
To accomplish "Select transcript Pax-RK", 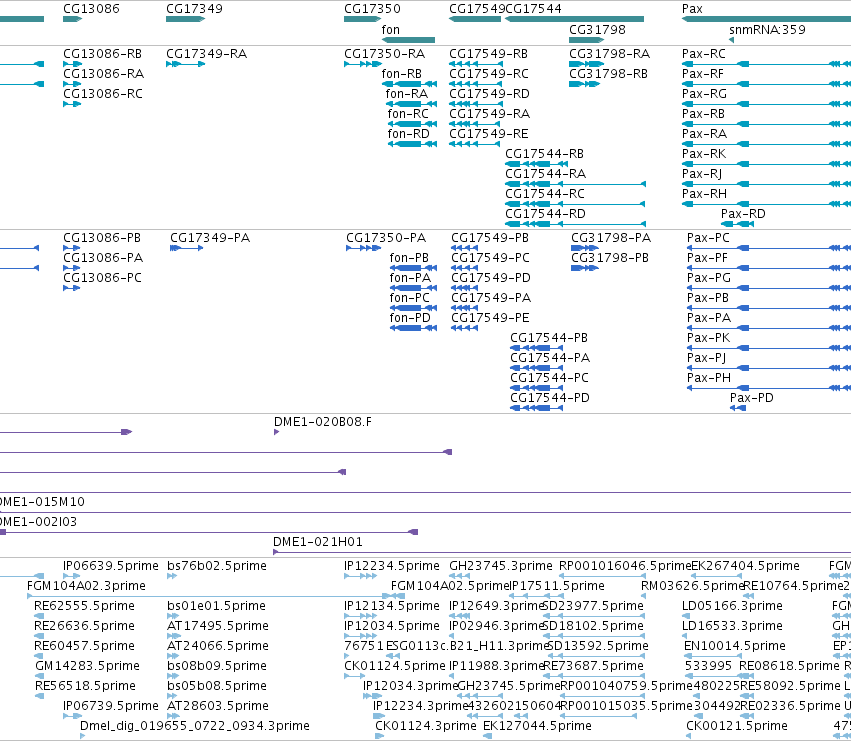I will (x=704, y=154).
